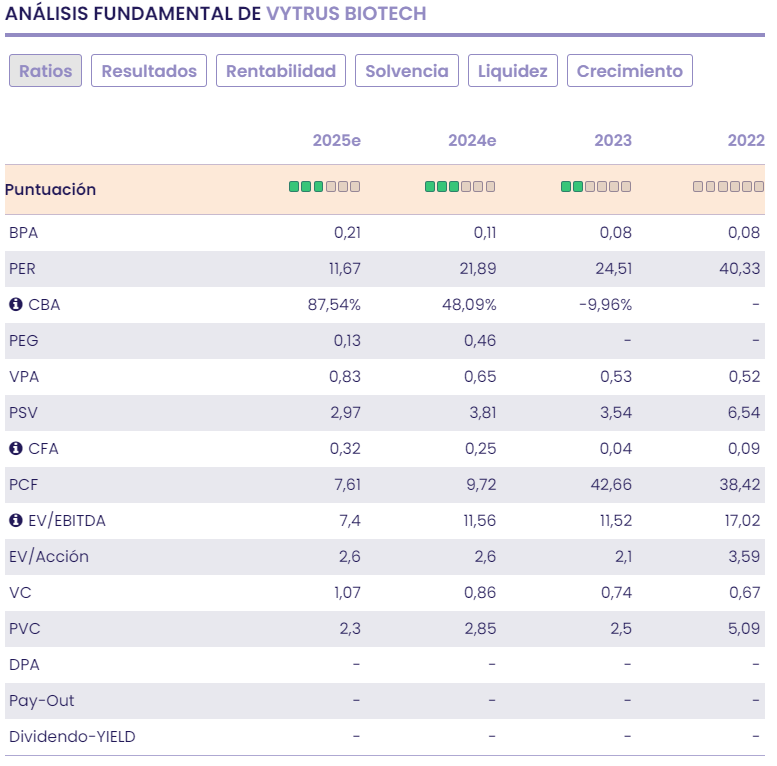Click the 2025e column header
Image resolution: width=777 pixels, height=766 pixels.
[336, 140]
